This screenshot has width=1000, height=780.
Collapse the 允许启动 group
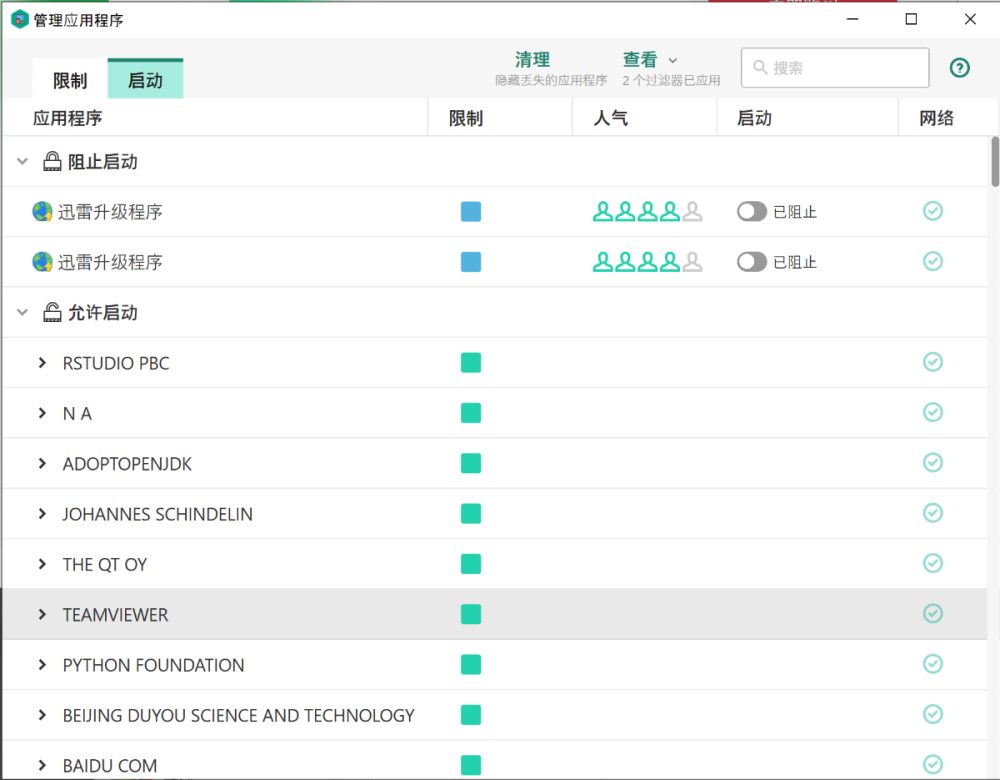pyautogui.click(x=22, y=312)
